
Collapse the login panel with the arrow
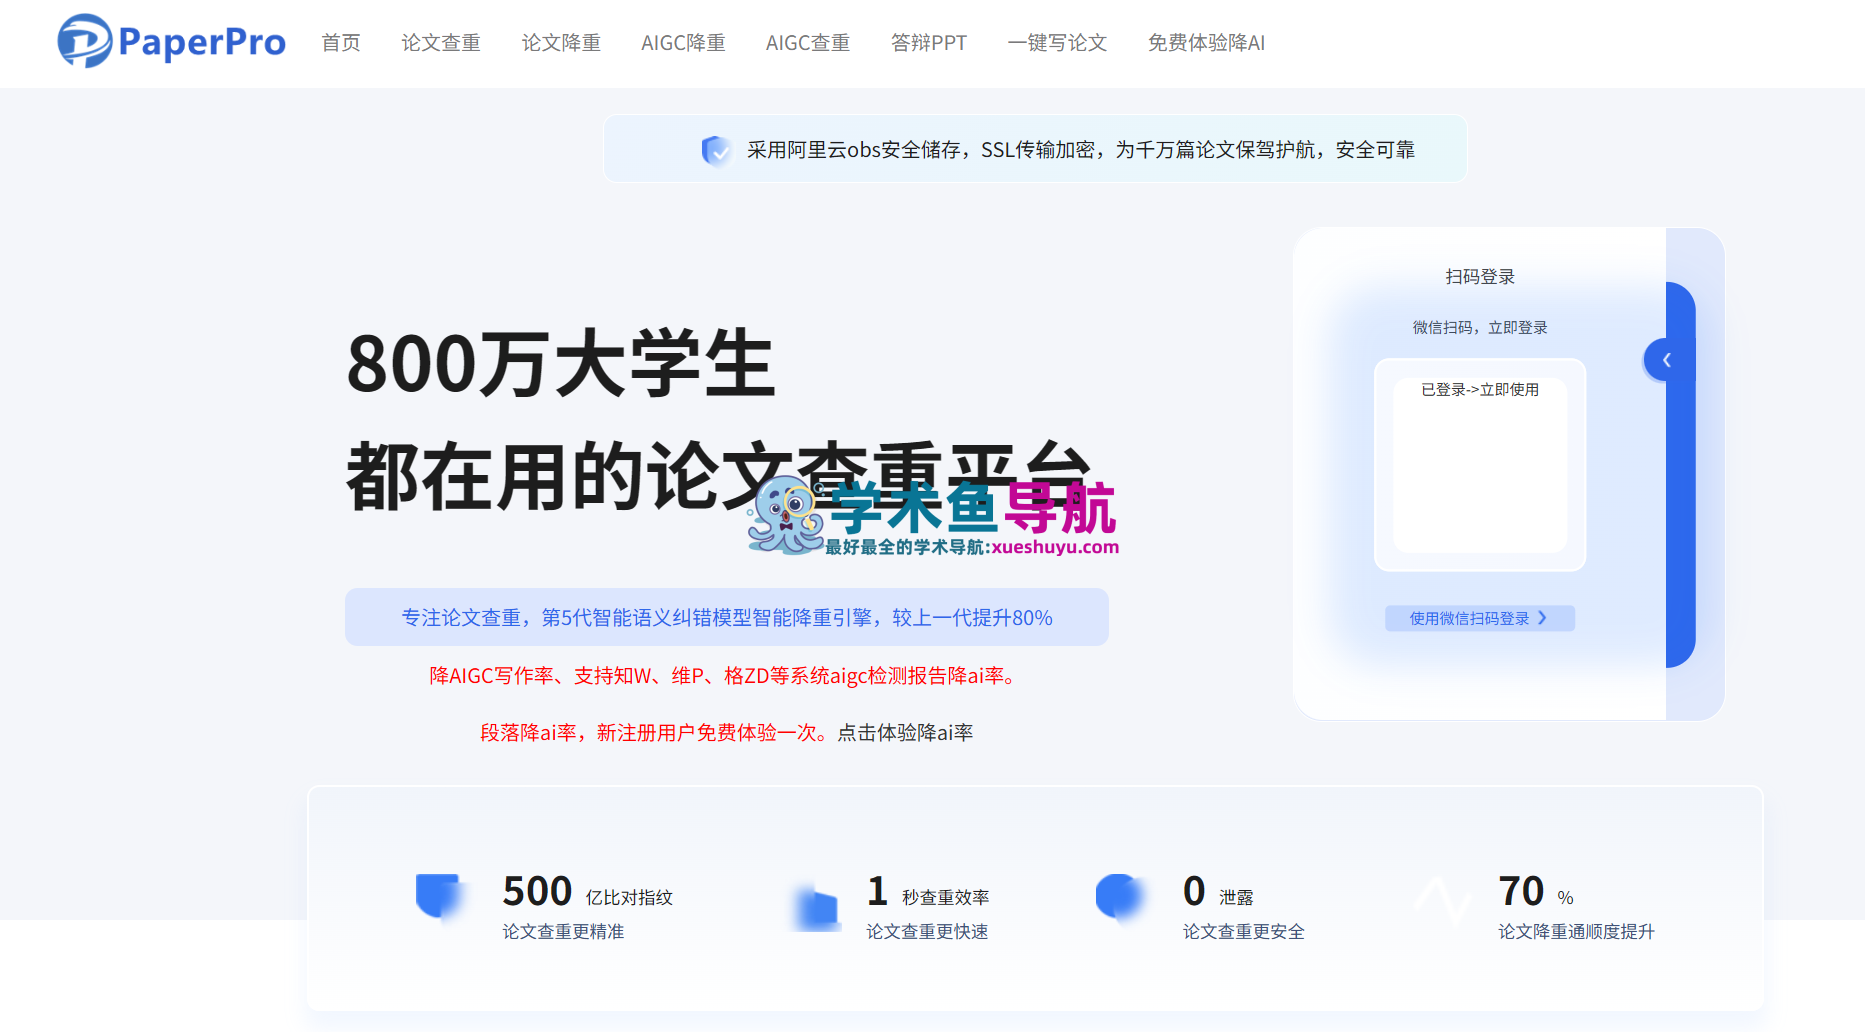1666,360
